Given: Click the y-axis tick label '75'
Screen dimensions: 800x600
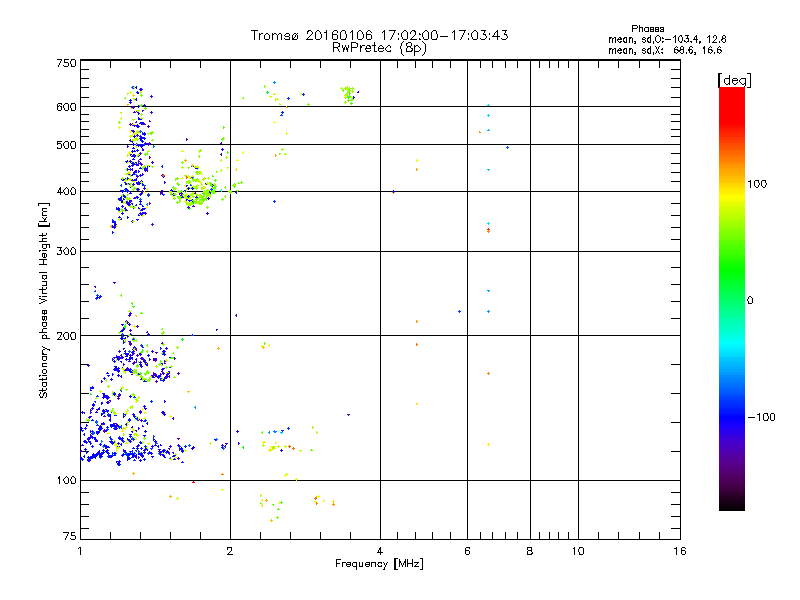Looking at the screenshot, I should pos(70,536).
